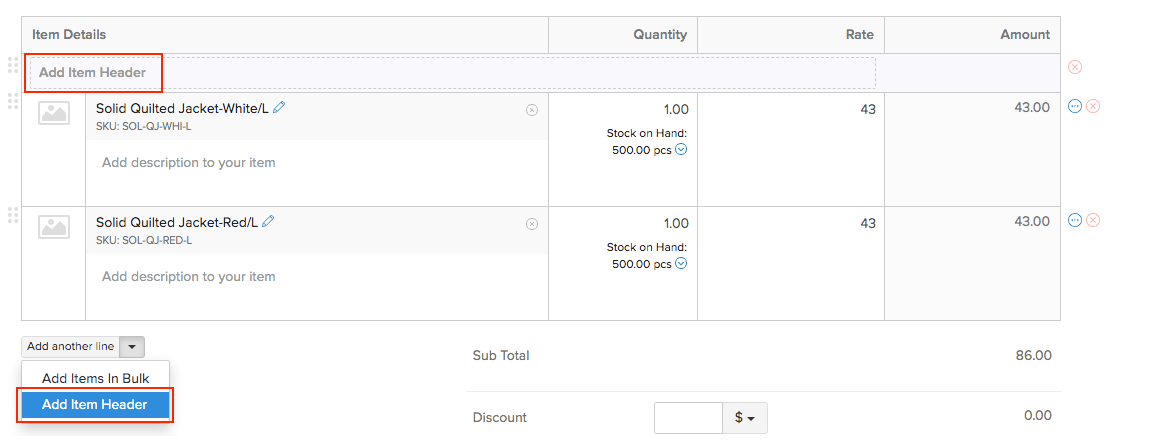Click the White/L jacket image placeholder

click(x=54, y=113)
